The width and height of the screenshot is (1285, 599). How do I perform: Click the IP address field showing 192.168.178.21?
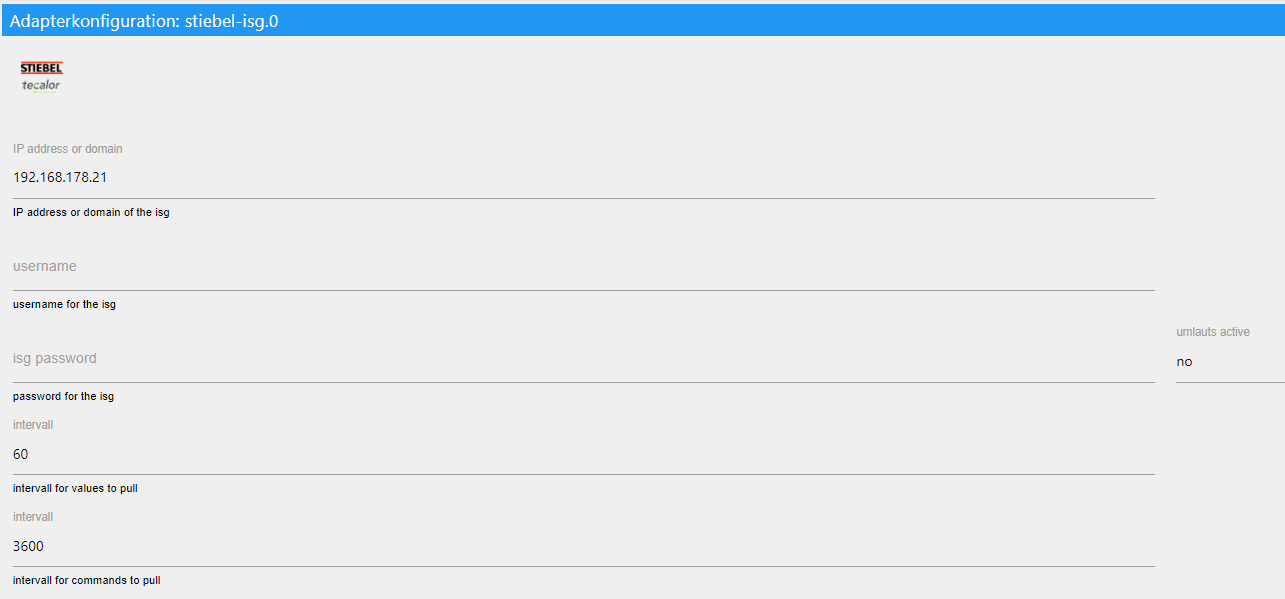[583, 178]
